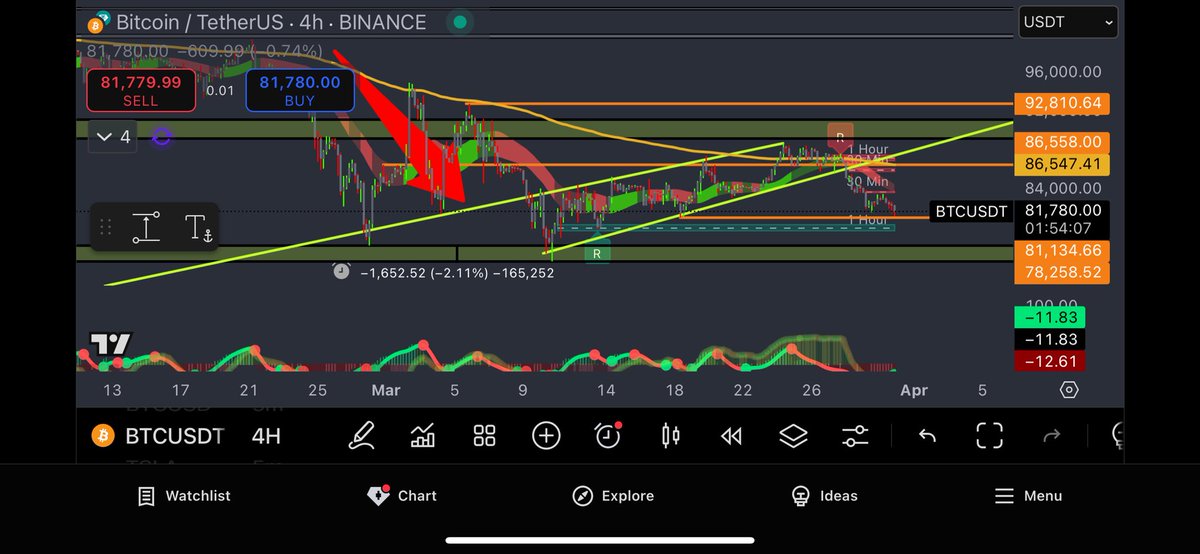The image size is (1200, 554).
Task: Click the 78,258.52 price label
Action: click(1063, 272)
